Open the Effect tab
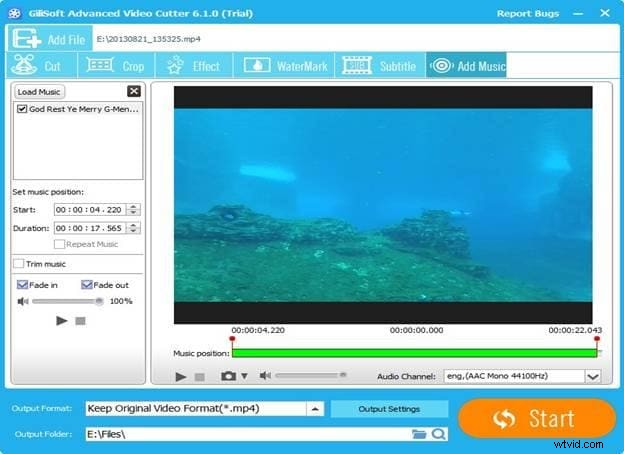The height and width of the screenshot is (454, 624). click(194, 65)
